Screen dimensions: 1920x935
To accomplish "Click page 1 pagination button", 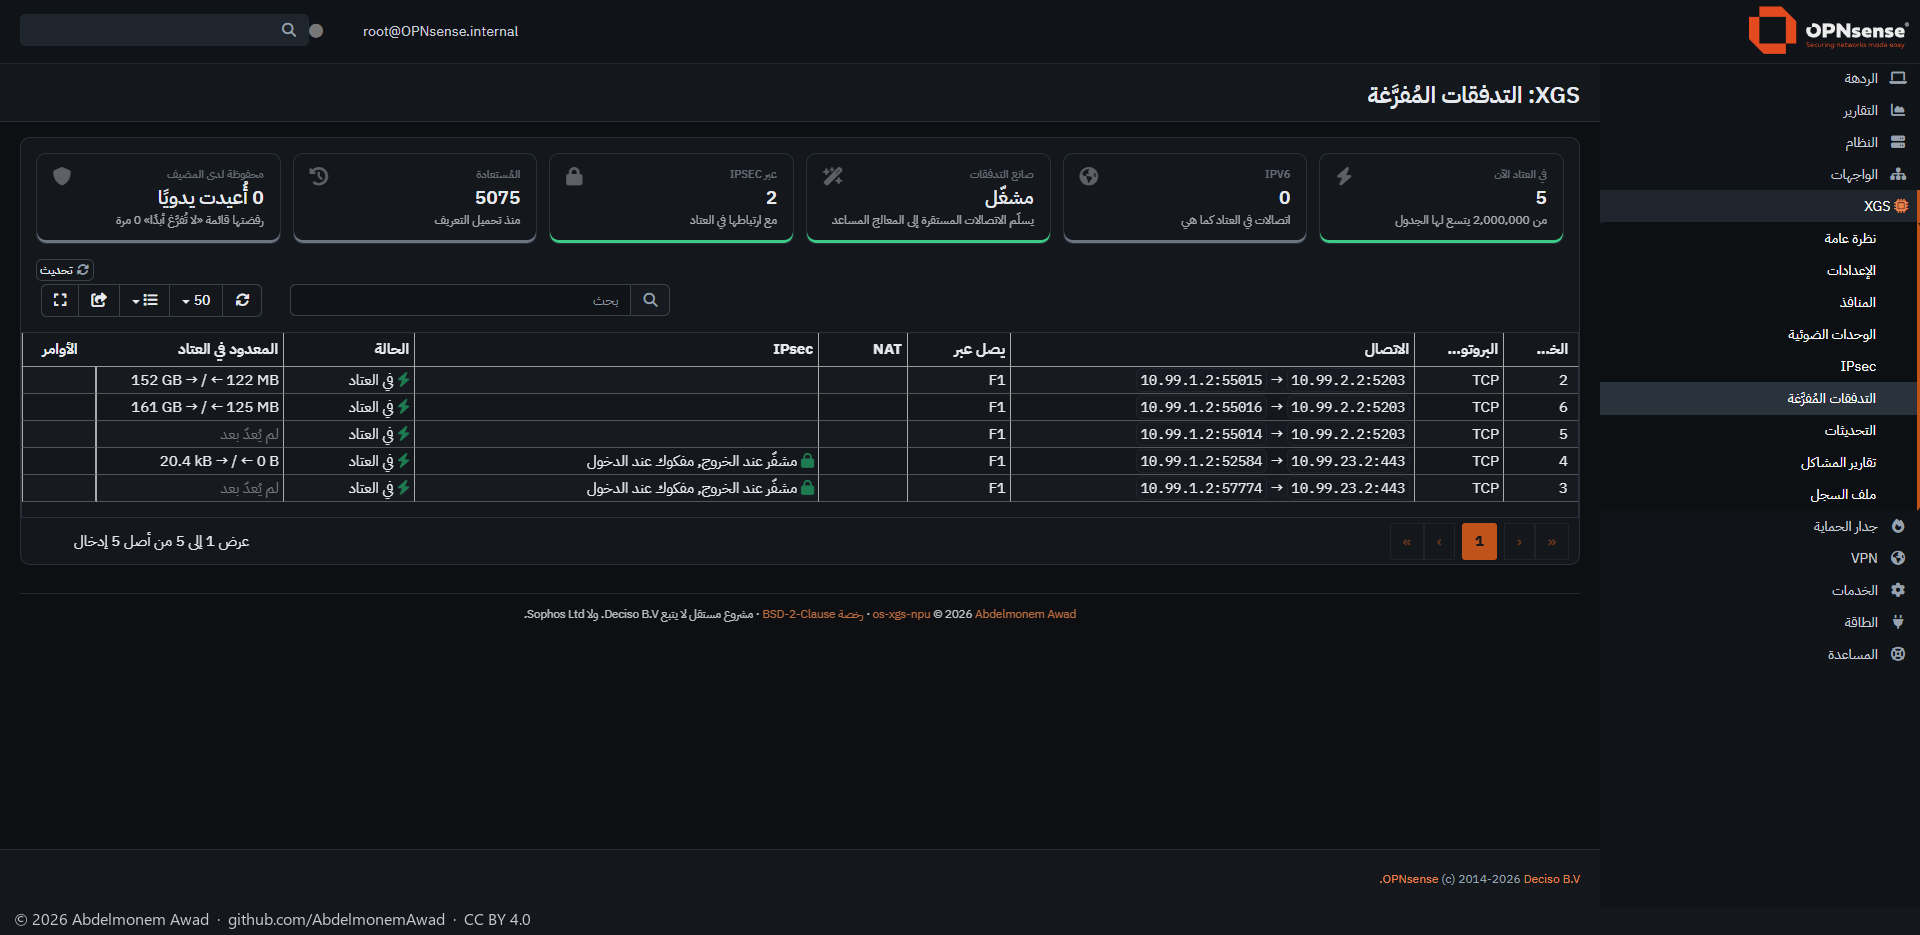I will (1479, 541).
